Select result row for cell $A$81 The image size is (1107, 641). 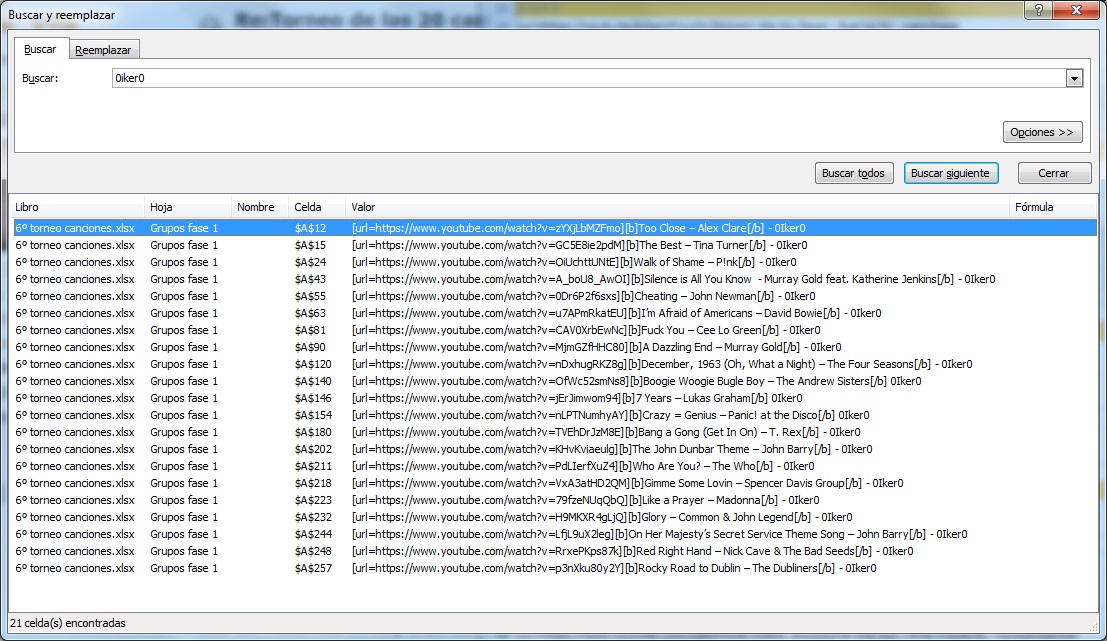555,330
